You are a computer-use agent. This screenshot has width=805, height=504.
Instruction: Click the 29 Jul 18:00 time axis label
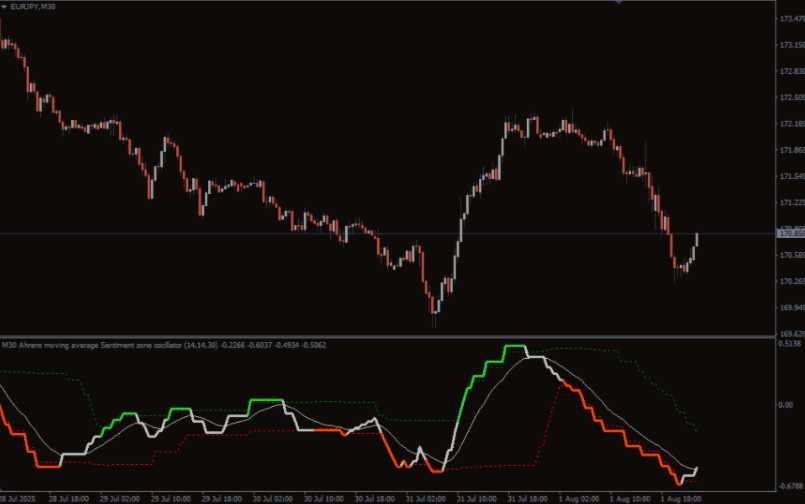coord(222,498)
